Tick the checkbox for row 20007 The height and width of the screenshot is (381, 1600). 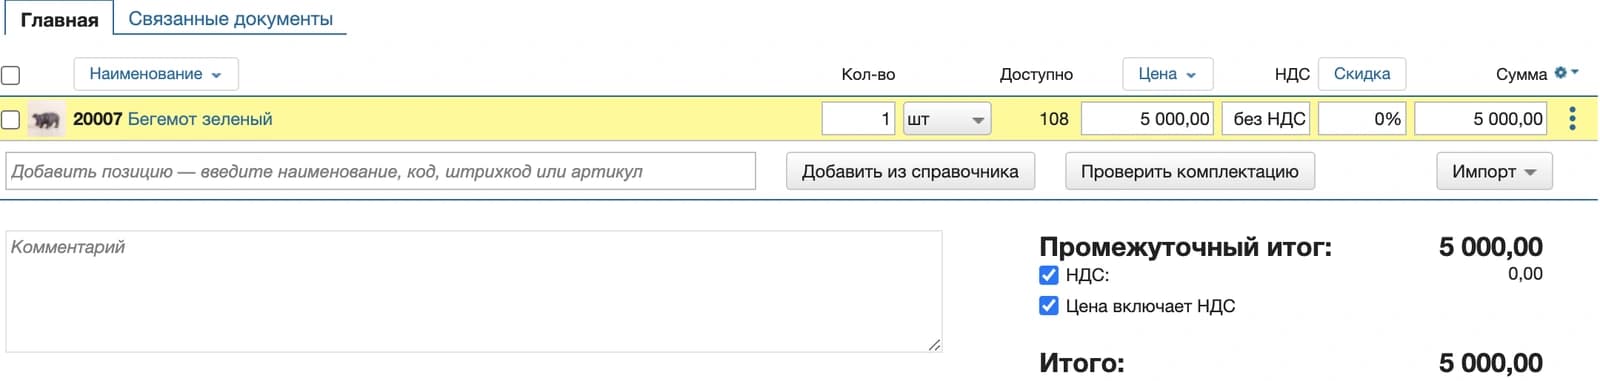click(11, 120)
